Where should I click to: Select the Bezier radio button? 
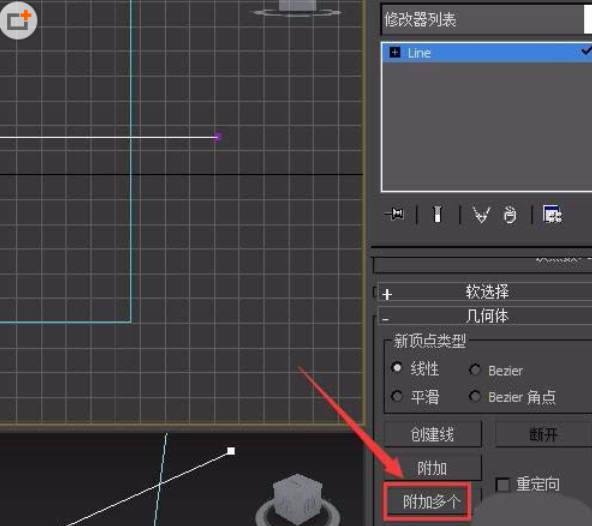click(x=475, y=370)
